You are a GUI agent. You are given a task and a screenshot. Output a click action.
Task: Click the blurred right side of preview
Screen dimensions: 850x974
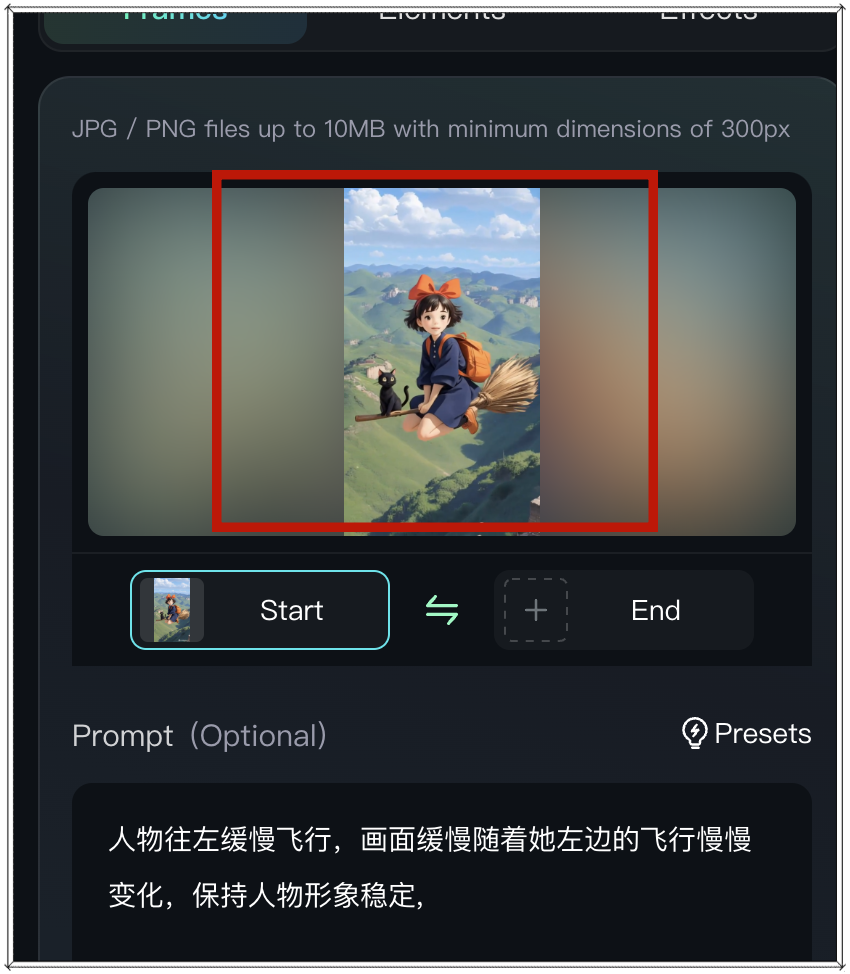click(x=668, y=362)
